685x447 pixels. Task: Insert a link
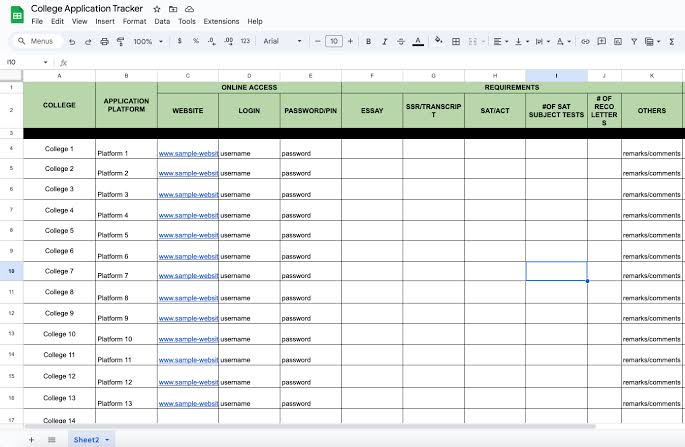click(585, 42)
